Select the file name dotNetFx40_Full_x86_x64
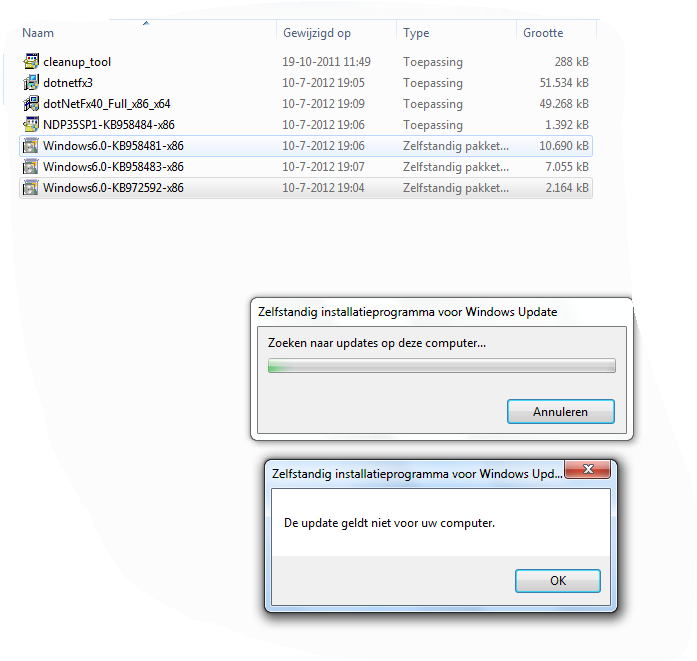 tap(107, 104)
